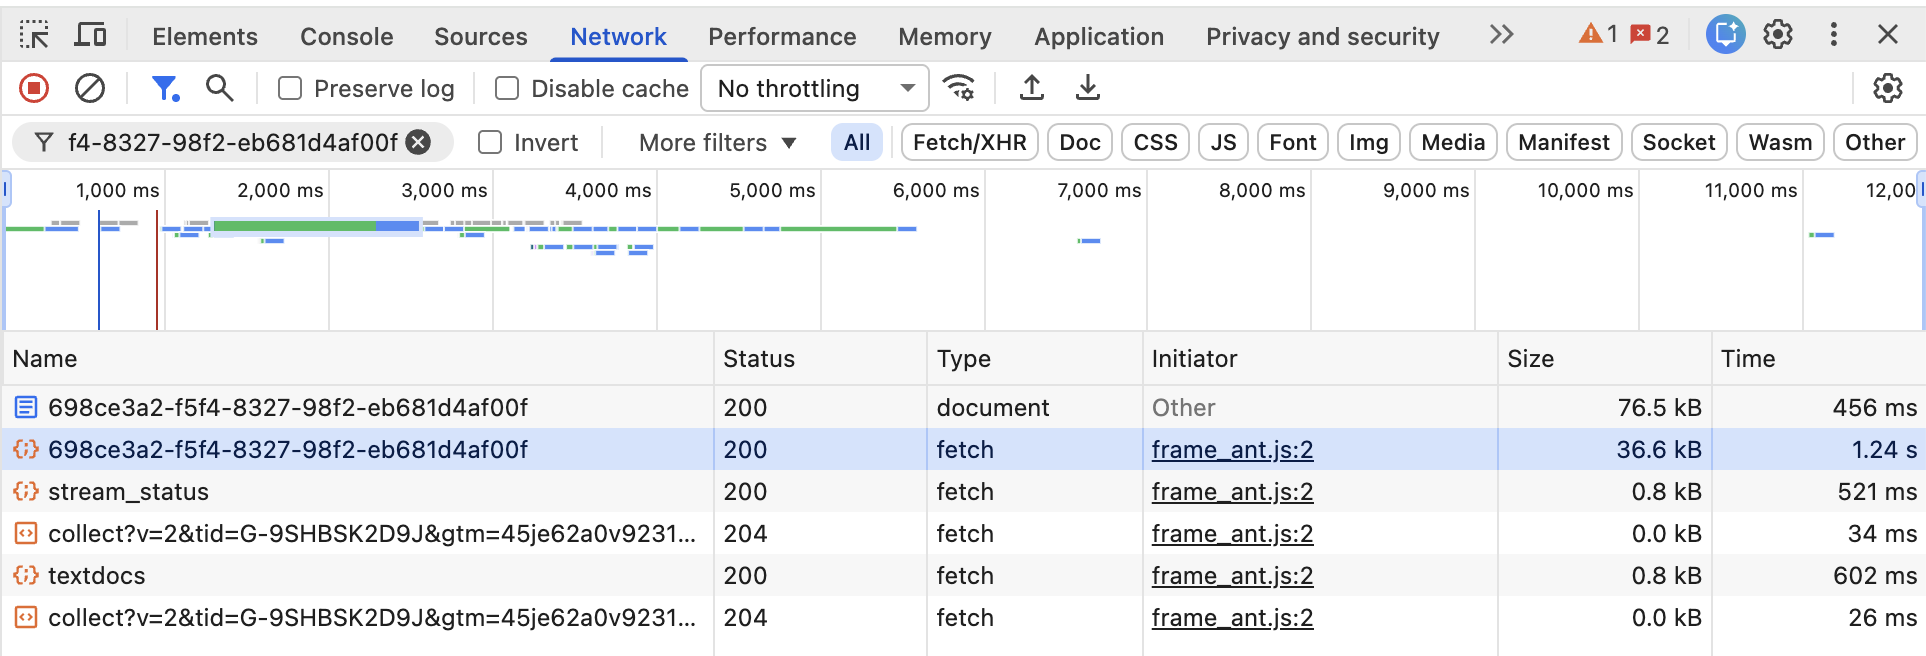Tick the Invert filter checkbox

[490, 143]
